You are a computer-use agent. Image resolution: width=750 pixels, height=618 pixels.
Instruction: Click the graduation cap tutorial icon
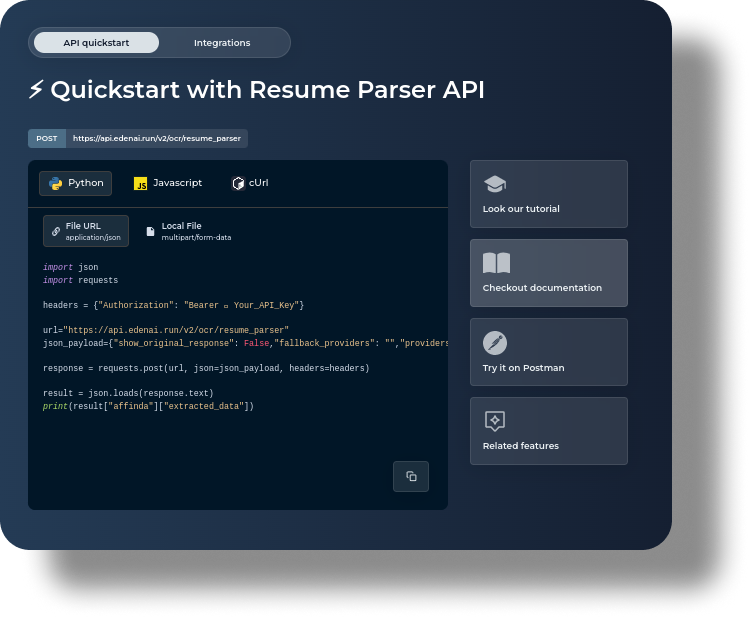click(495, 184)
